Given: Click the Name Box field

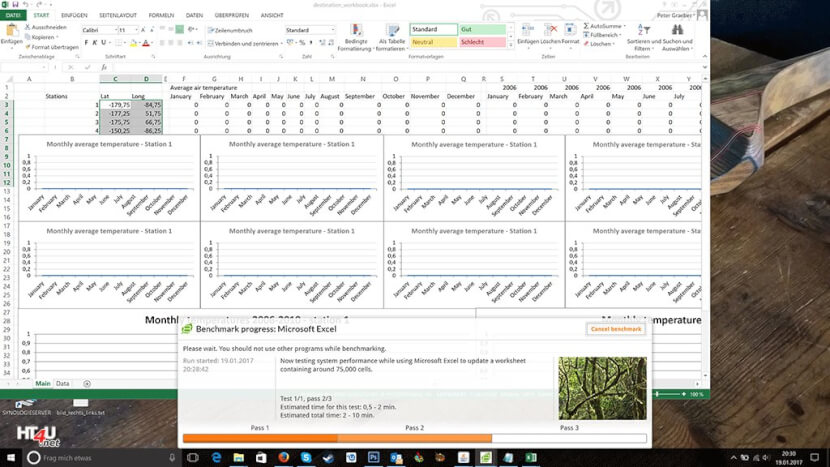Looking at the screenshot, I should point(24,67).
